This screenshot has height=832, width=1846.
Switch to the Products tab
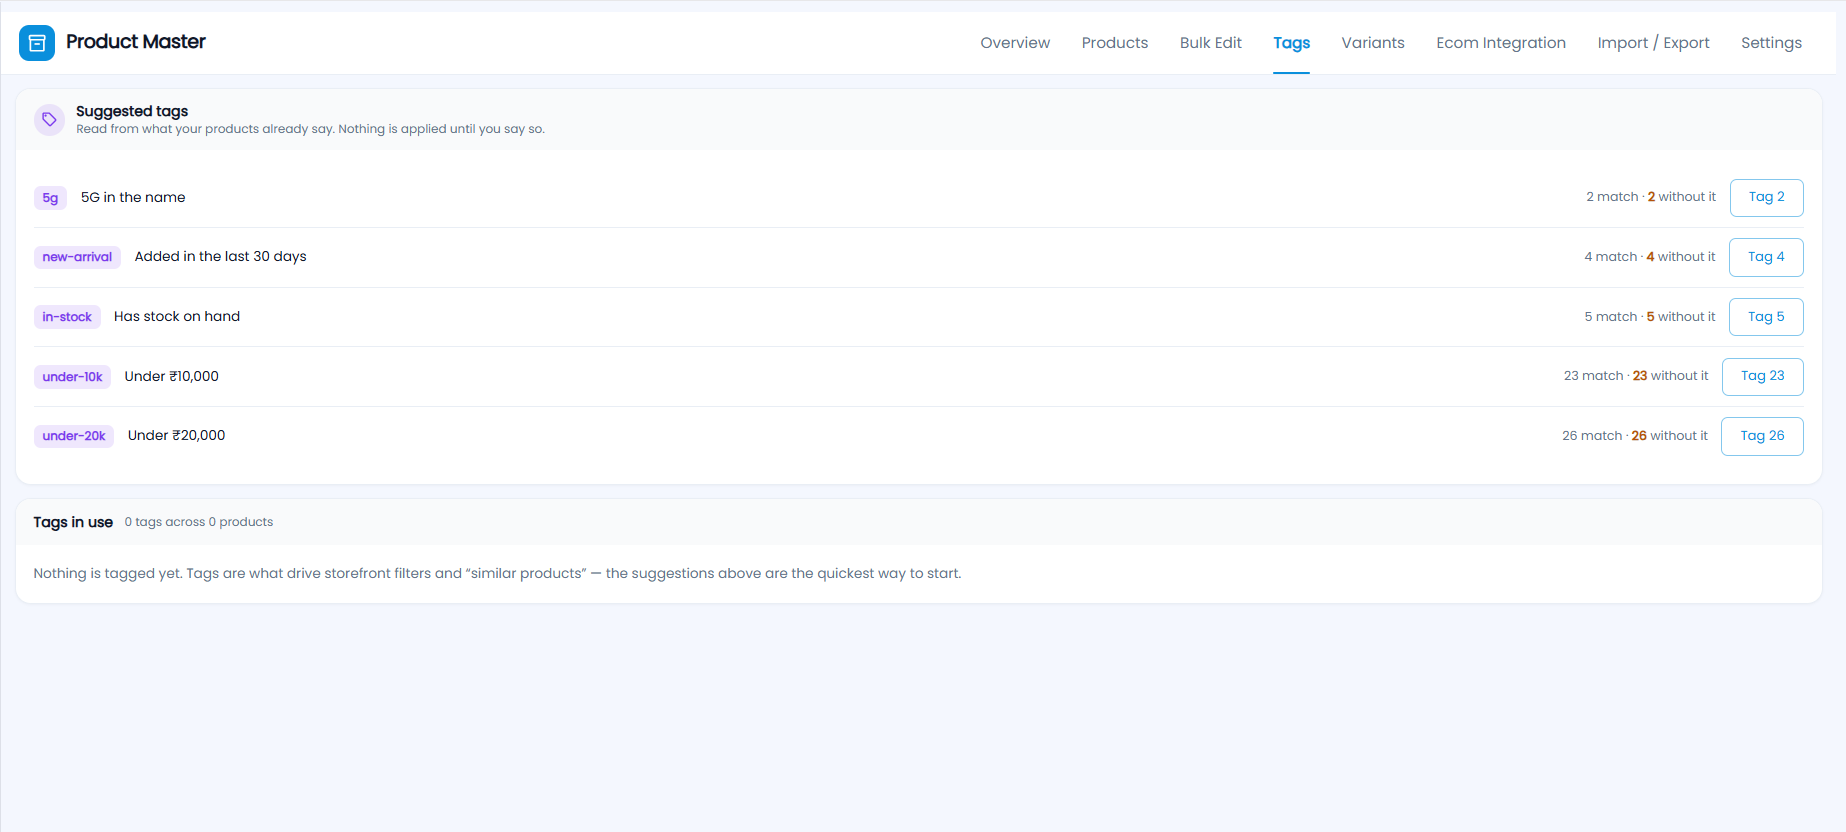1115,43
